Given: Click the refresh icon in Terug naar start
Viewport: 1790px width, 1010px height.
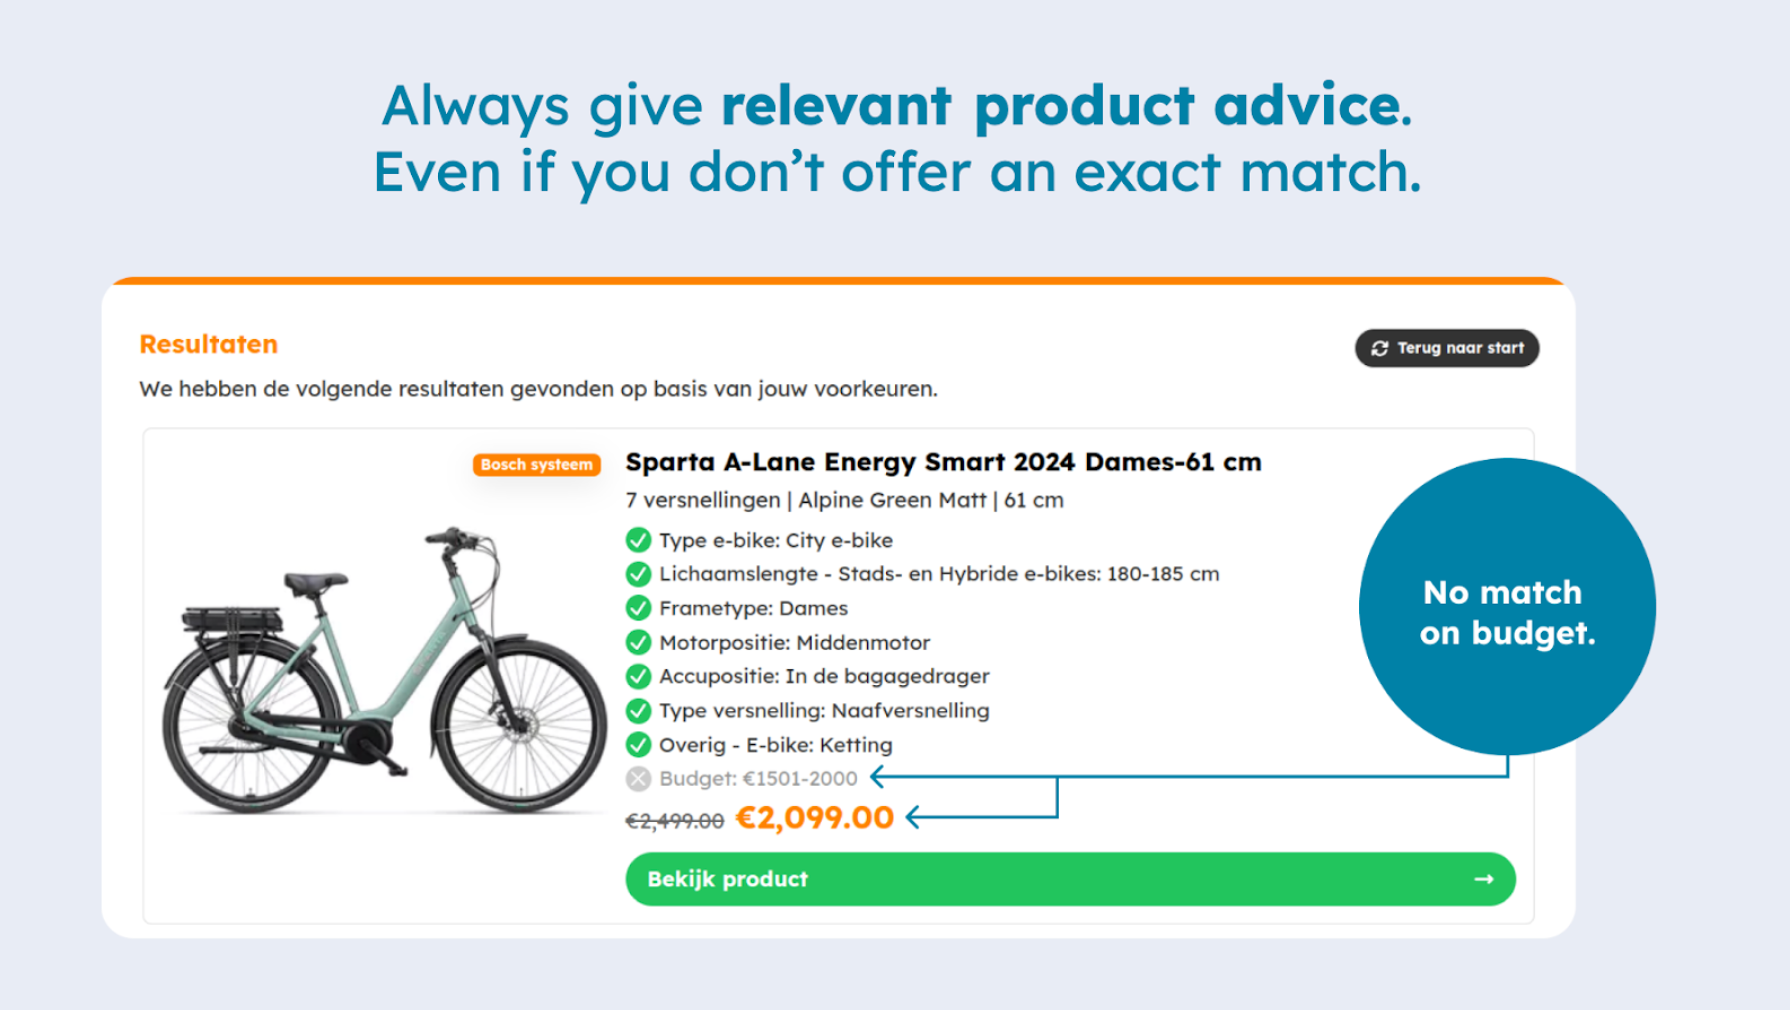Looking at the screenshot, I should click(1380, 348).
